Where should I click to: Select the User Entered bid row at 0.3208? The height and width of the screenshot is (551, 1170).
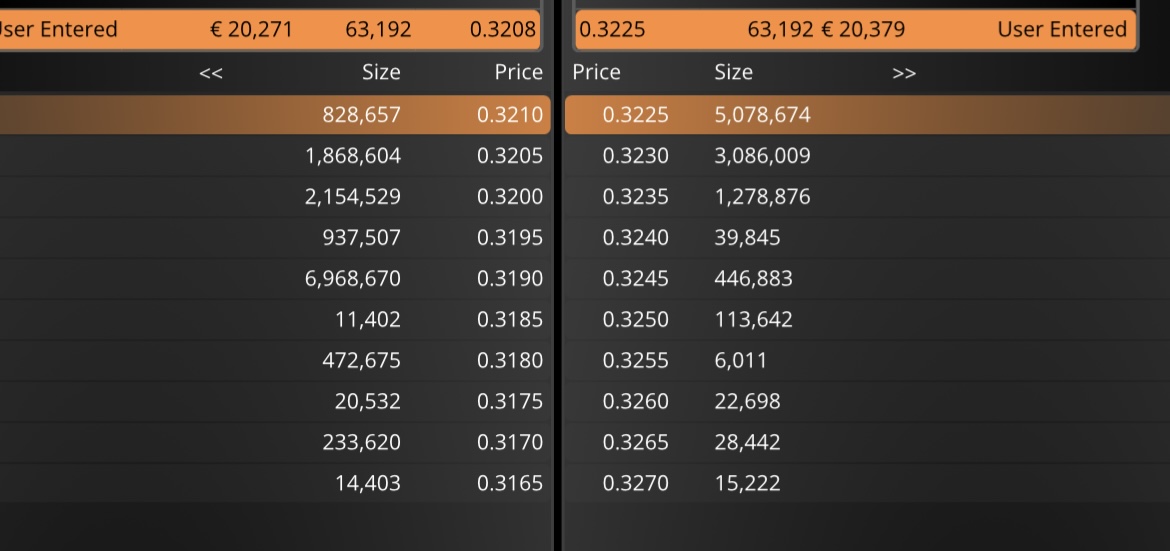268,29
